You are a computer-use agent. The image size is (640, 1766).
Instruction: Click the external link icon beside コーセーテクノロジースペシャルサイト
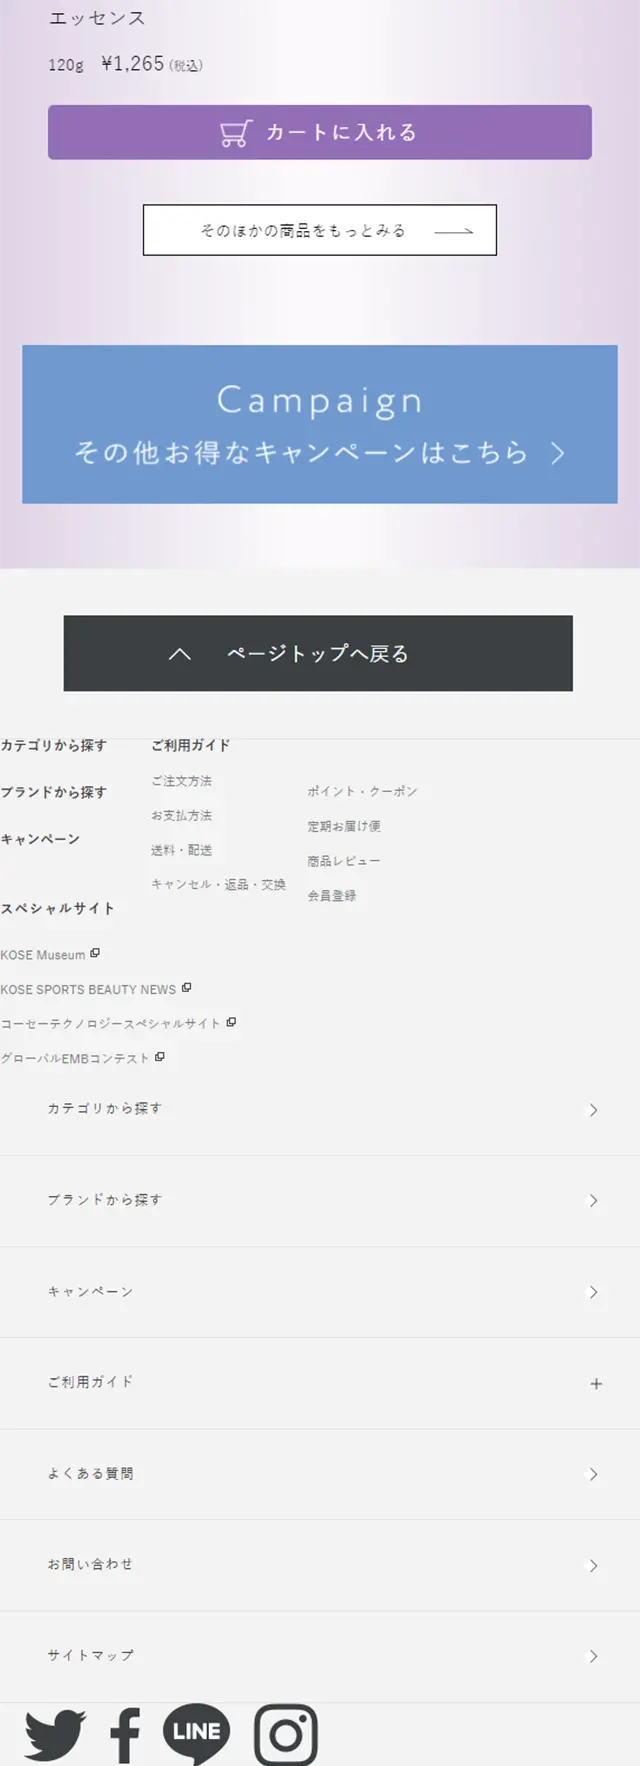point(231,1022)
